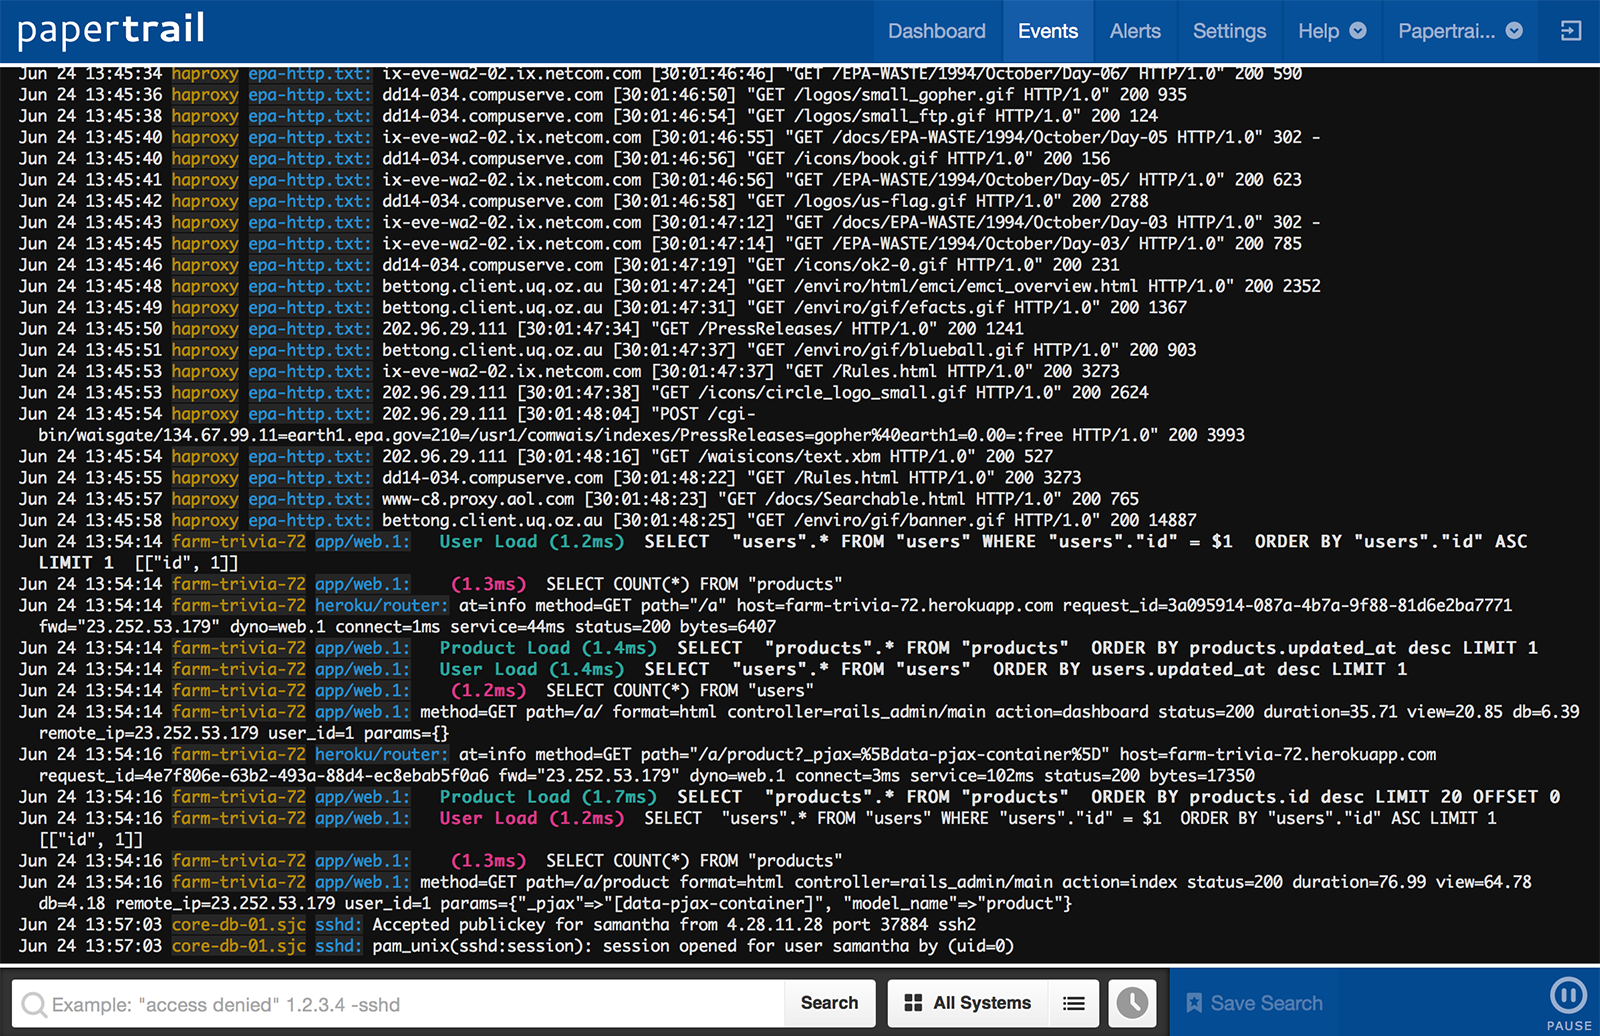1600x1036 pixels.
Task: Expand the Help menu chevron
Action: pyautogui.click(x=1358, y=31)
